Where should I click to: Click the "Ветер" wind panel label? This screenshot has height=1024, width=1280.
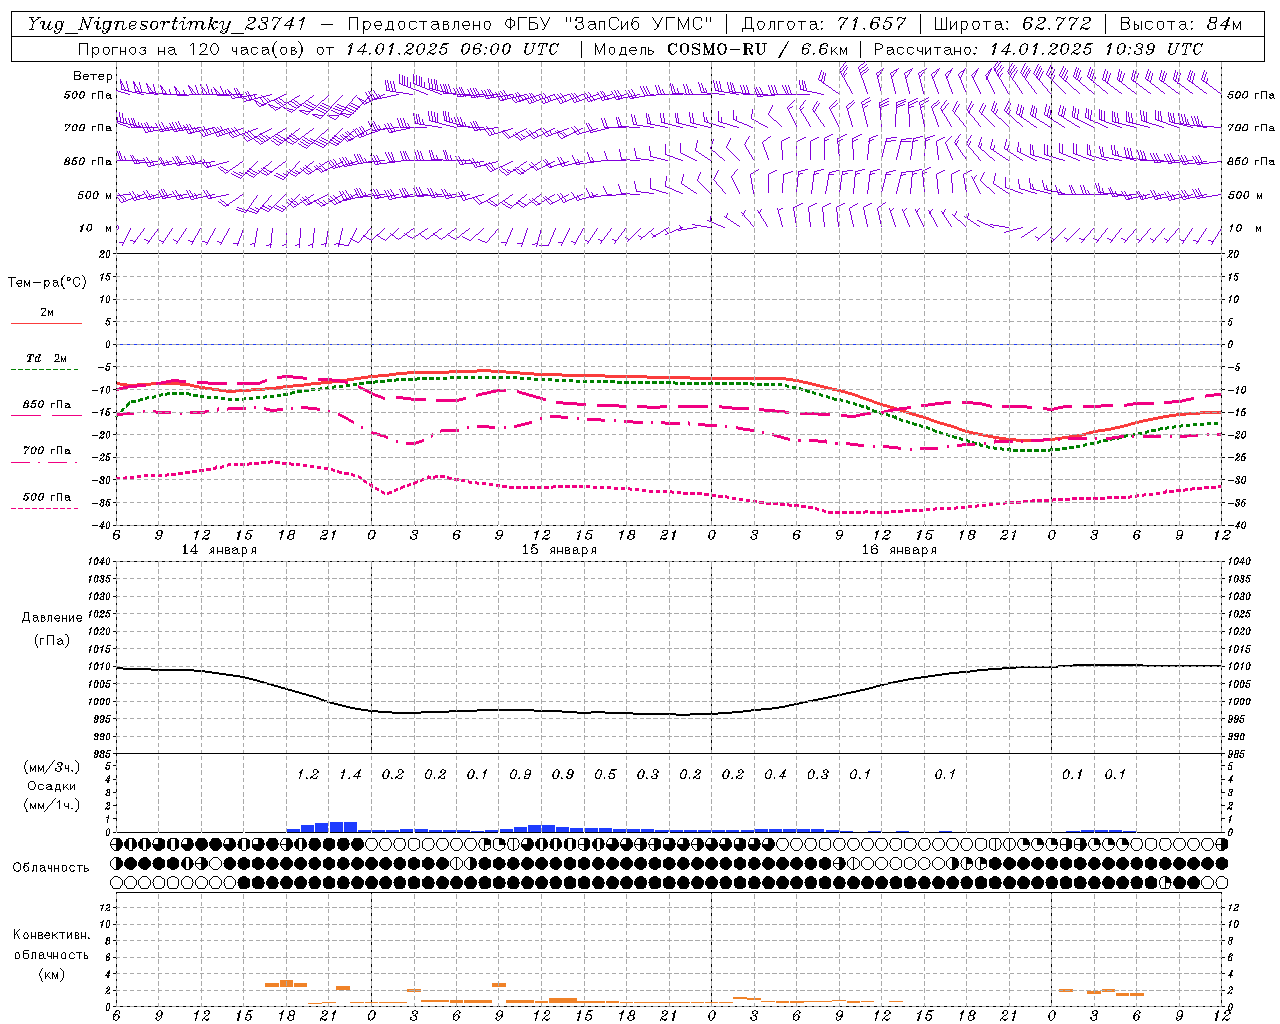92,76
